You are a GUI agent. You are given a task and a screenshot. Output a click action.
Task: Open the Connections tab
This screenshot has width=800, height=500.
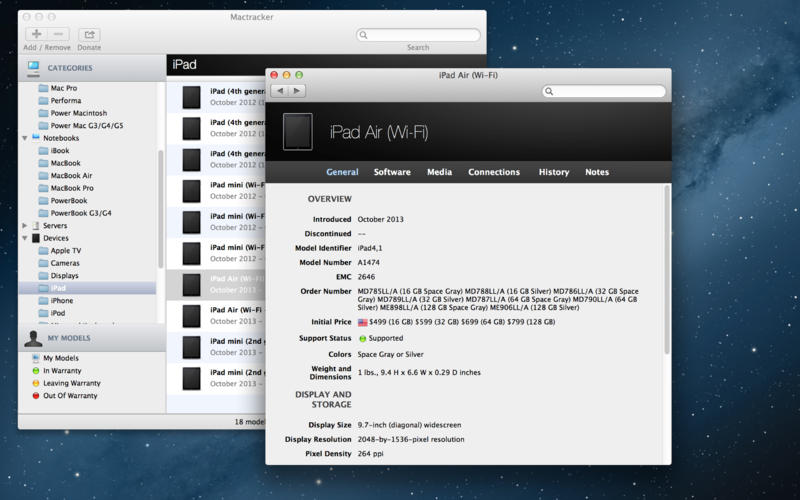494,172
